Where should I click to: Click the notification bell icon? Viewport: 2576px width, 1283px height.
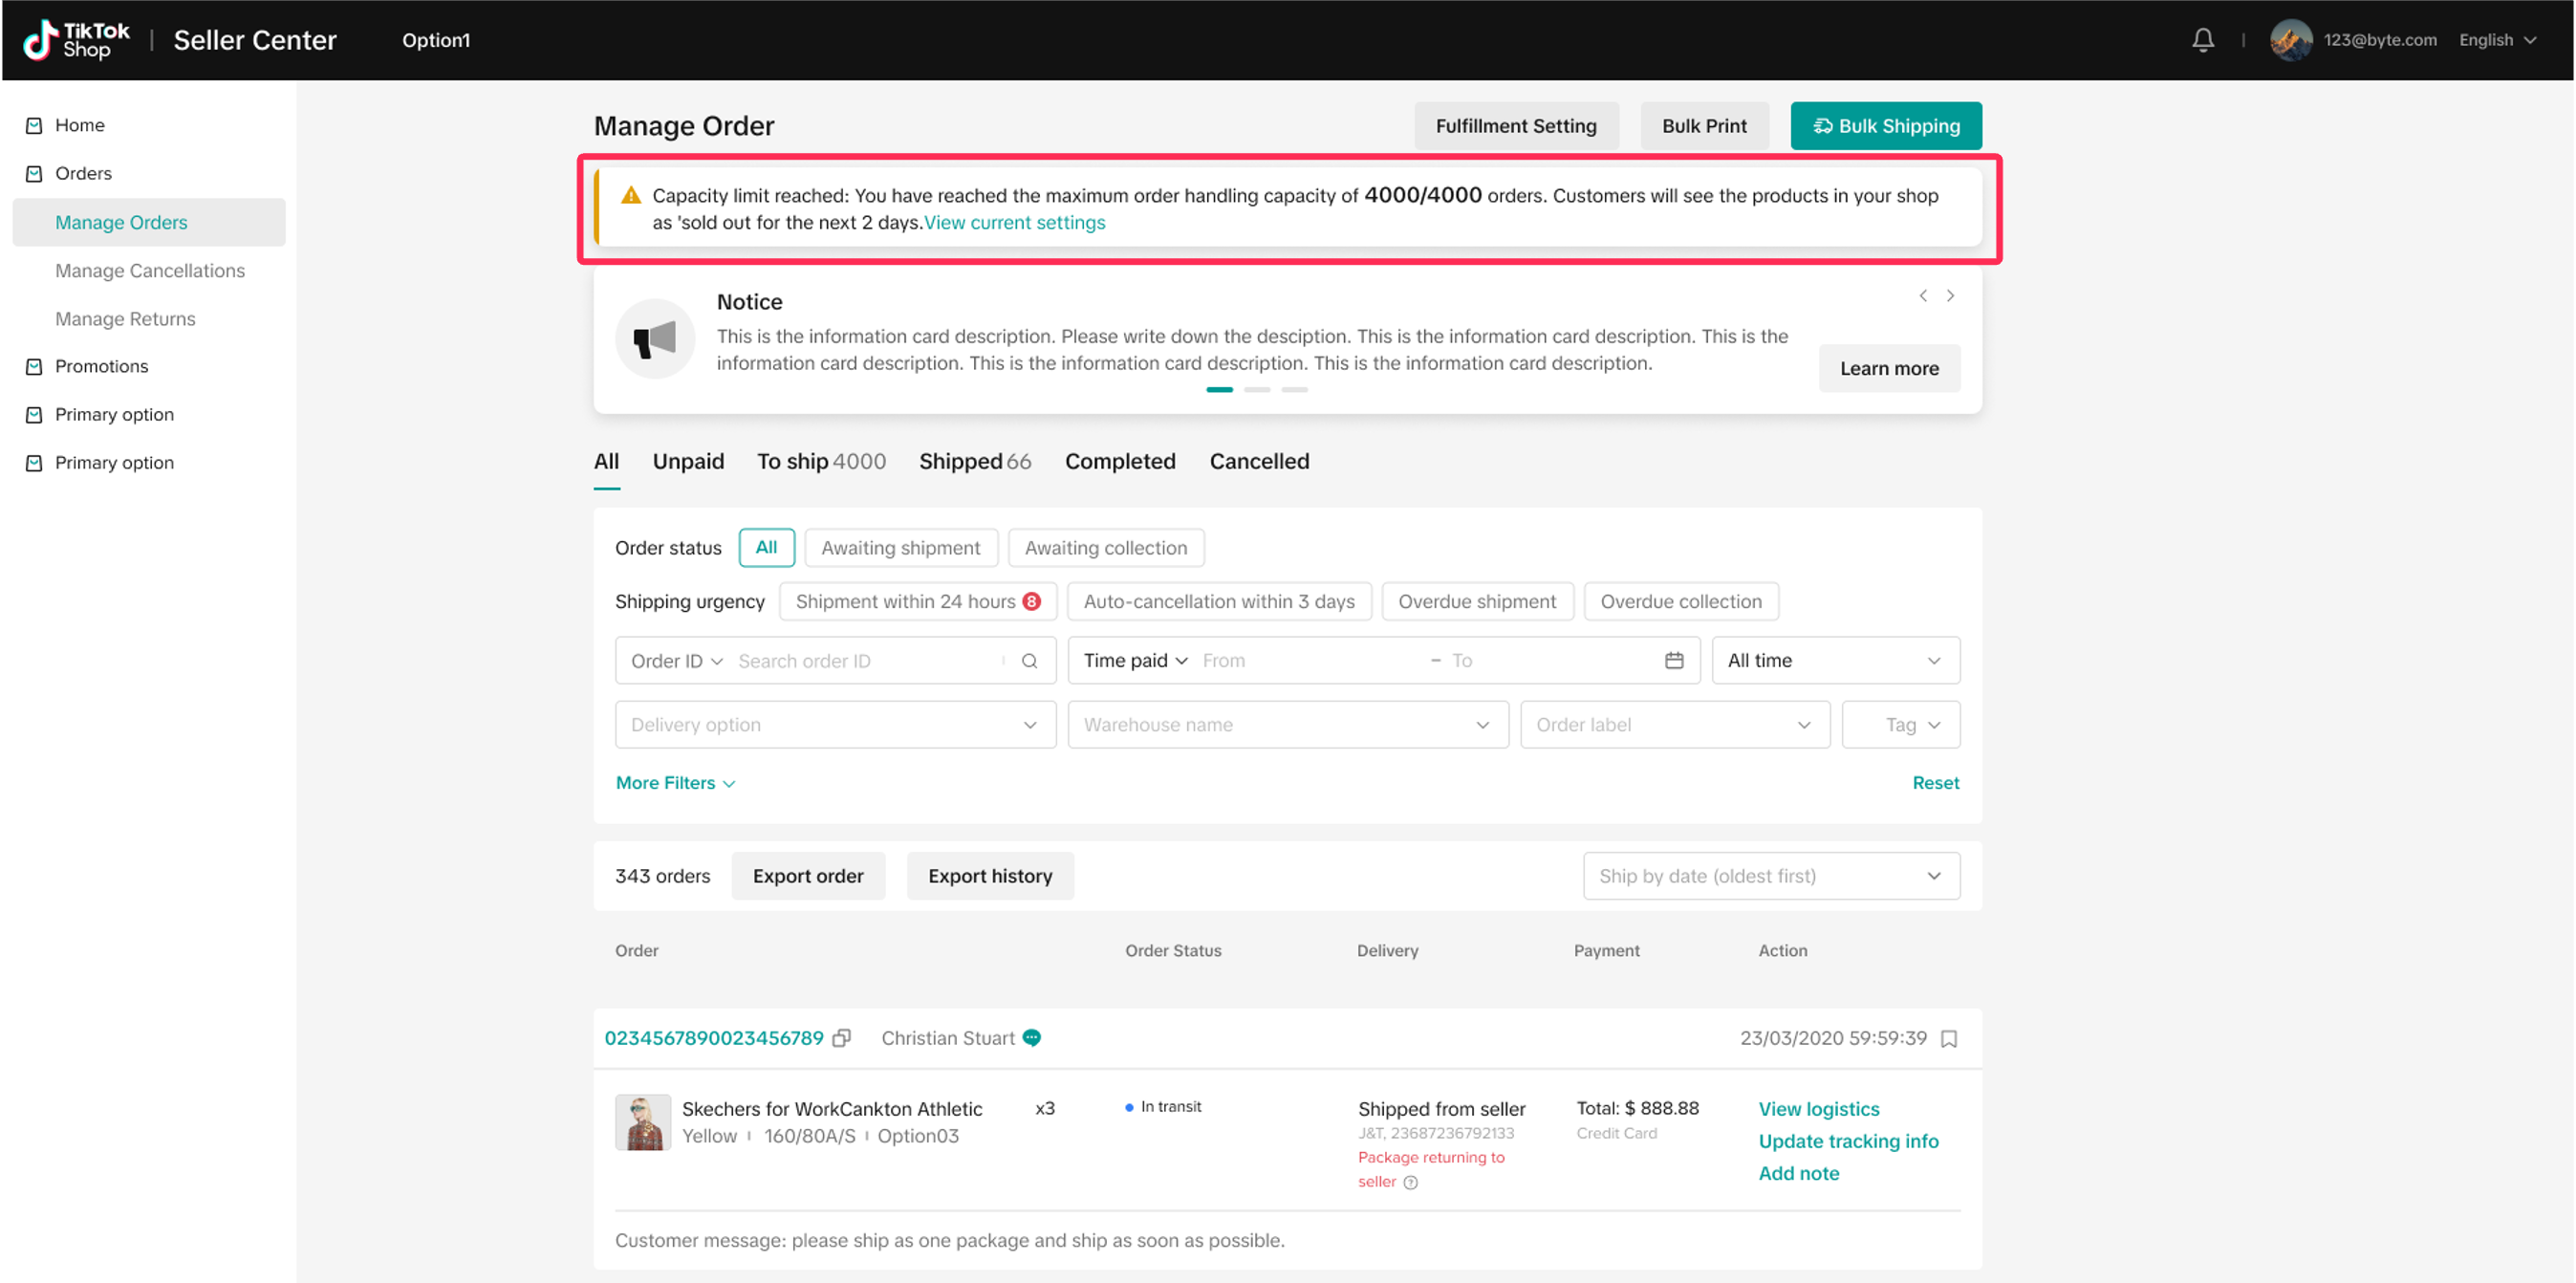tap(2202, 40)
